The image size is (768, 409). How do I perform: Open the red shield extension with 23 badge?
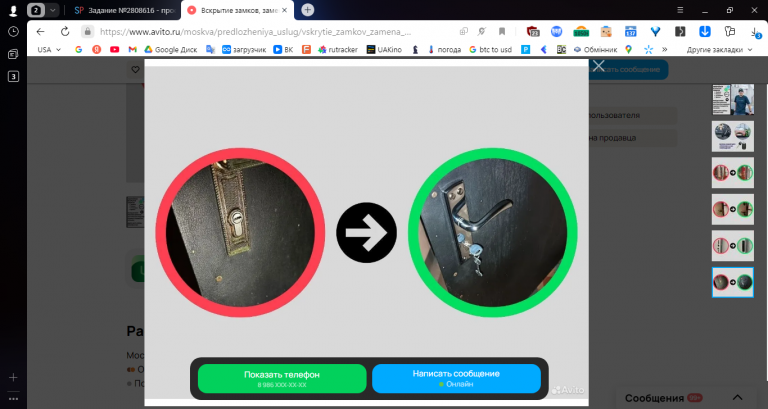533,31
